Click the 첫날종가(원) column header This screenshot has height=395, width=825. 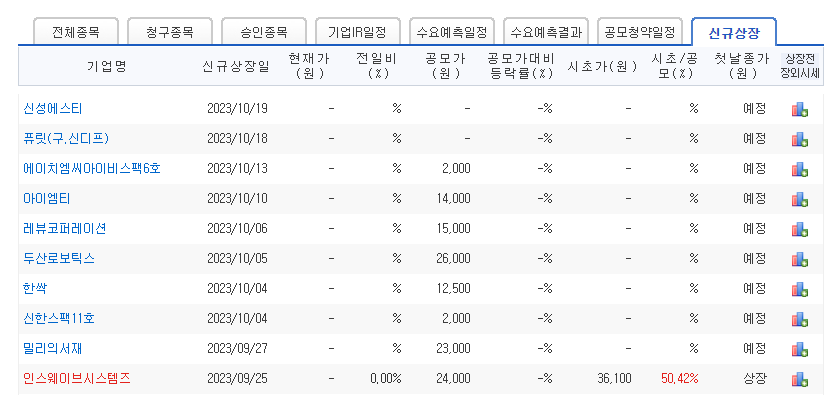tap(741, 66)
